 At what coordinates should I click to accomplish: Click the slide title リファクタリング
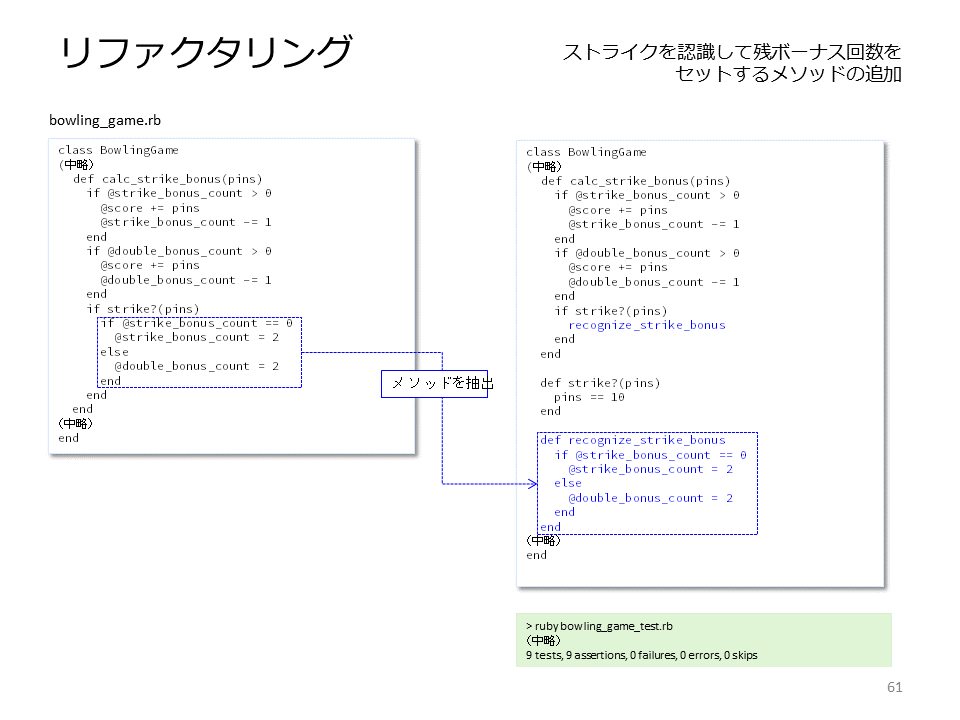click(x=206, y=52)
